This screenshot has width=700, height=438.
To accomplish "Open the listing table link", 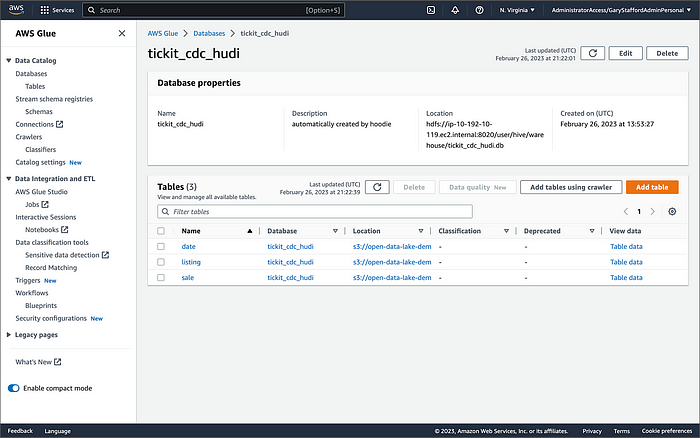I will point(191,262).
